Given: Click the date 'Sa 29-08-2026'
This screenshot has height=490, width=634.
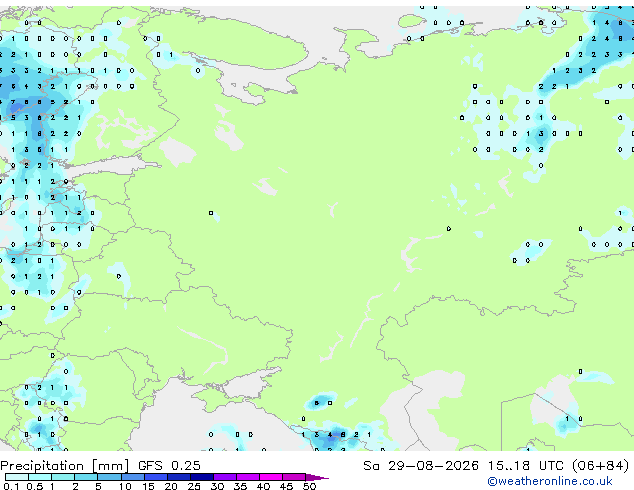Looking at the screenshot, I should pyautogui.click(x=421, y=465).
